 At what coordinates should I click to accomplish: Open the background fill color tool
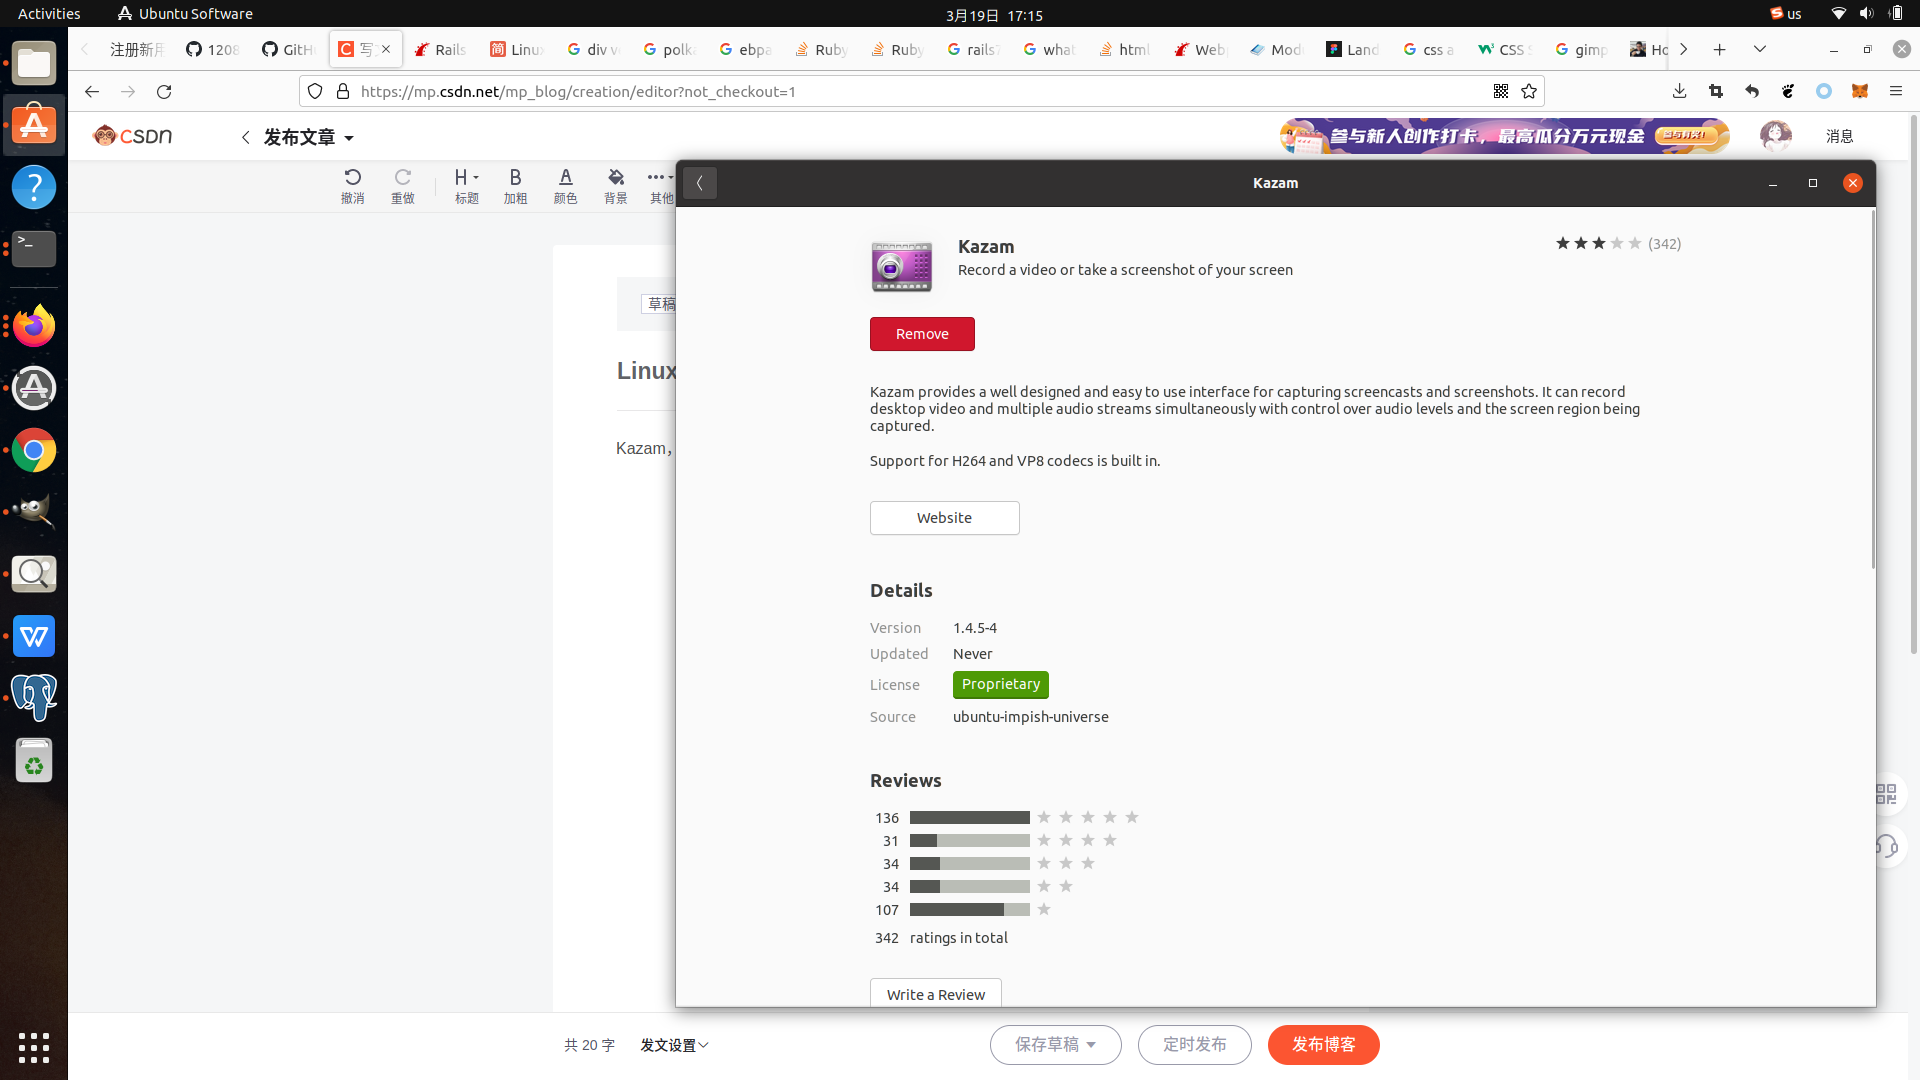click(x=615, y=186)
